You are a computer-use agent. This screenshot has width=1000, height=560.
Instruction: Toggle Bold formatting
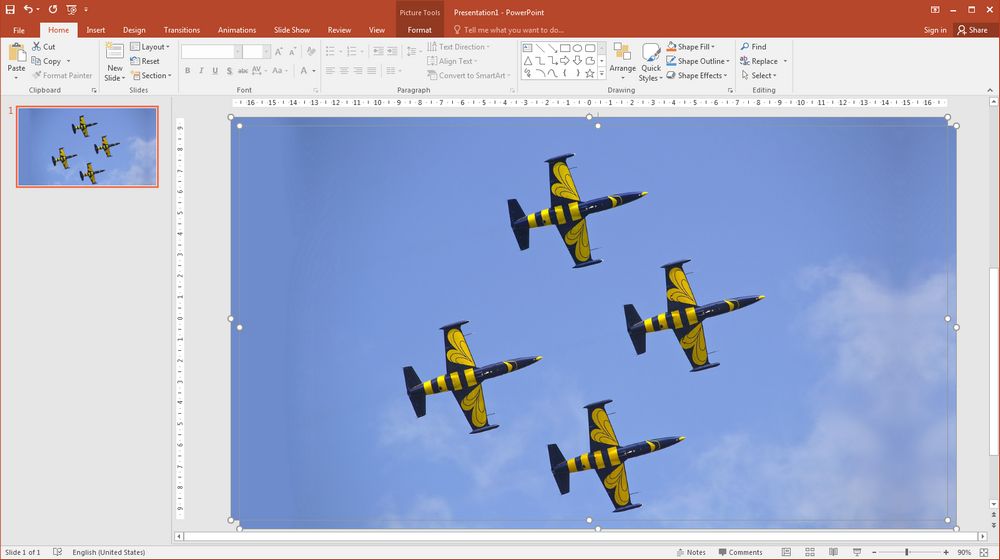pyautogui.click(x=188, y=71)
